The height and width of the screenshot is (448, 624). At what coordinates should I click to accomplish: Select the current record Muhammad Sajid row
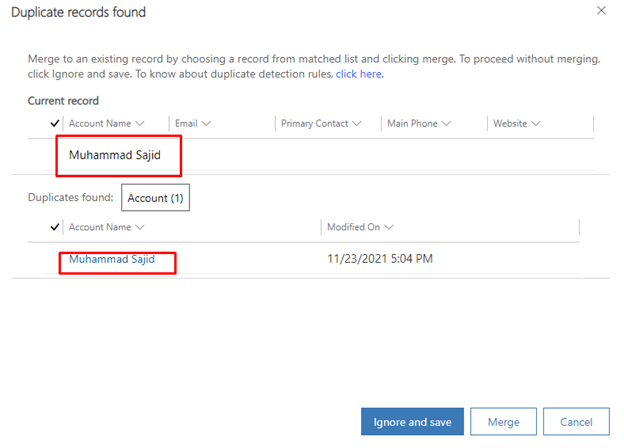[300, 155]
